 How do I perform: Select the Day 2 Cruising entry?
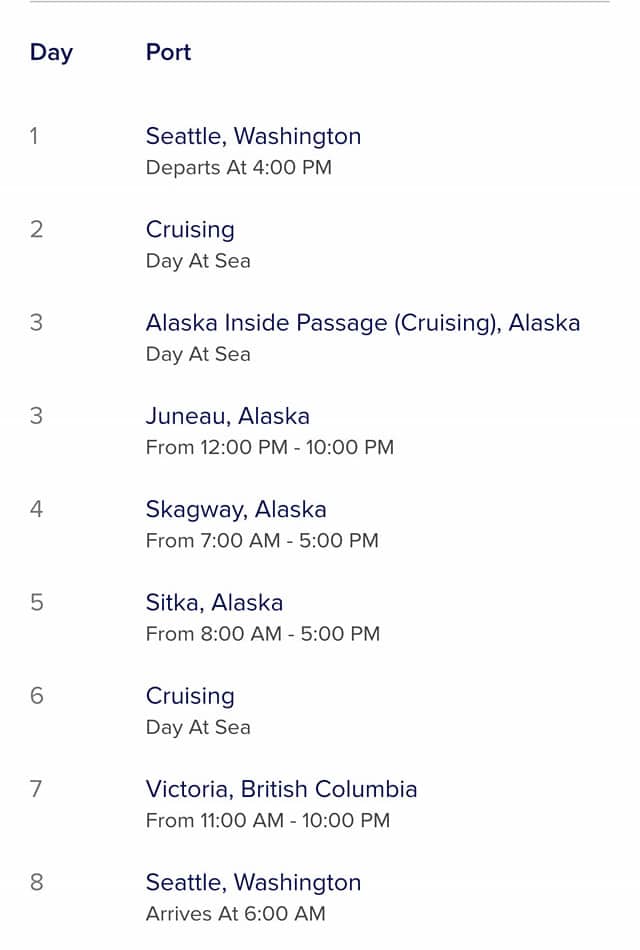pos(190,230)
